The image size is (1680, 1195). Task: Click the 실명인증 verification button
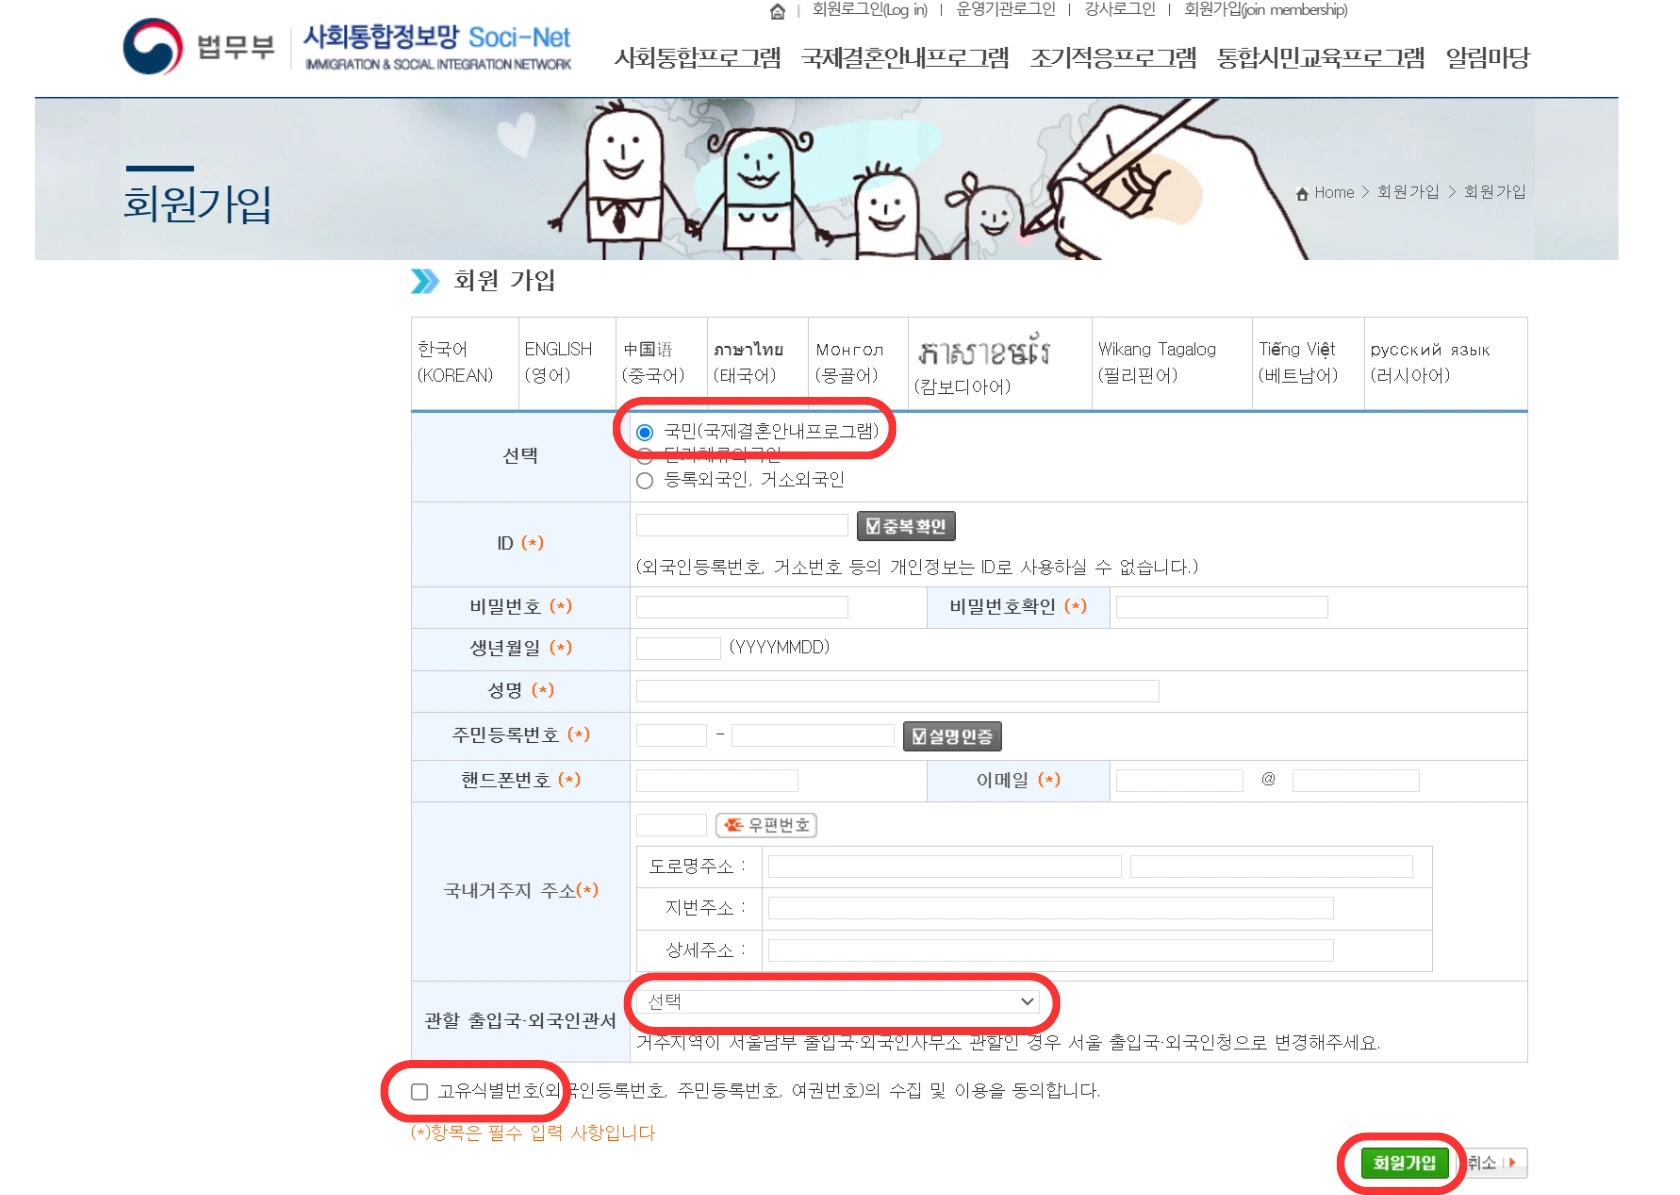tap(952, 737)
